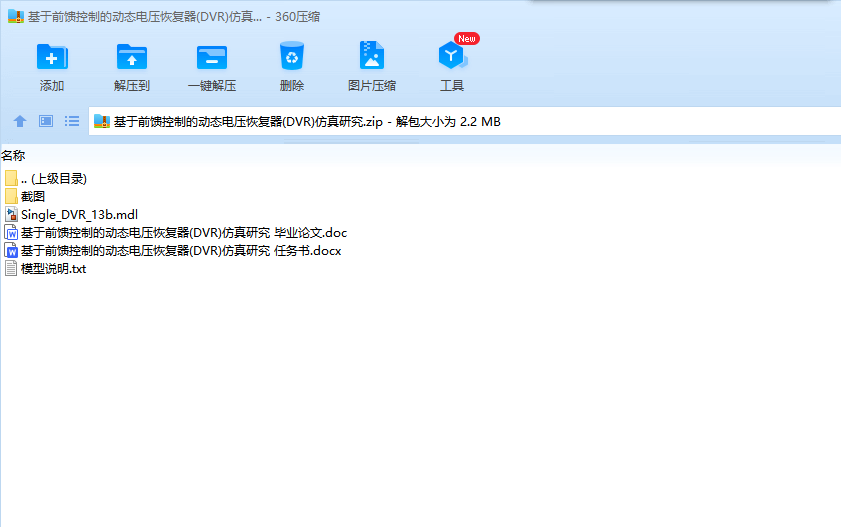The width and height of the screenshot is (841, 527).
Task: Click the 360压缩 app icon in the title bar
Action: pyautogui.click(x=16, y=17)
